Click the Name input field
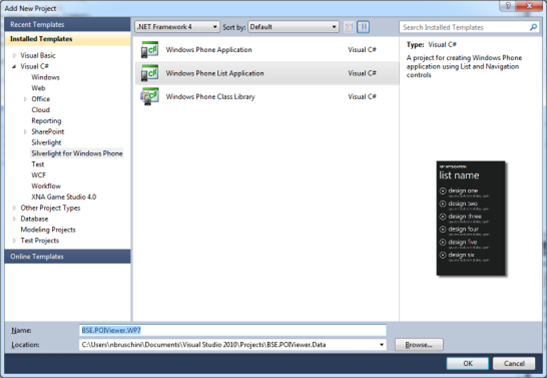The image size is (547, 378). [x=233, y=330]
